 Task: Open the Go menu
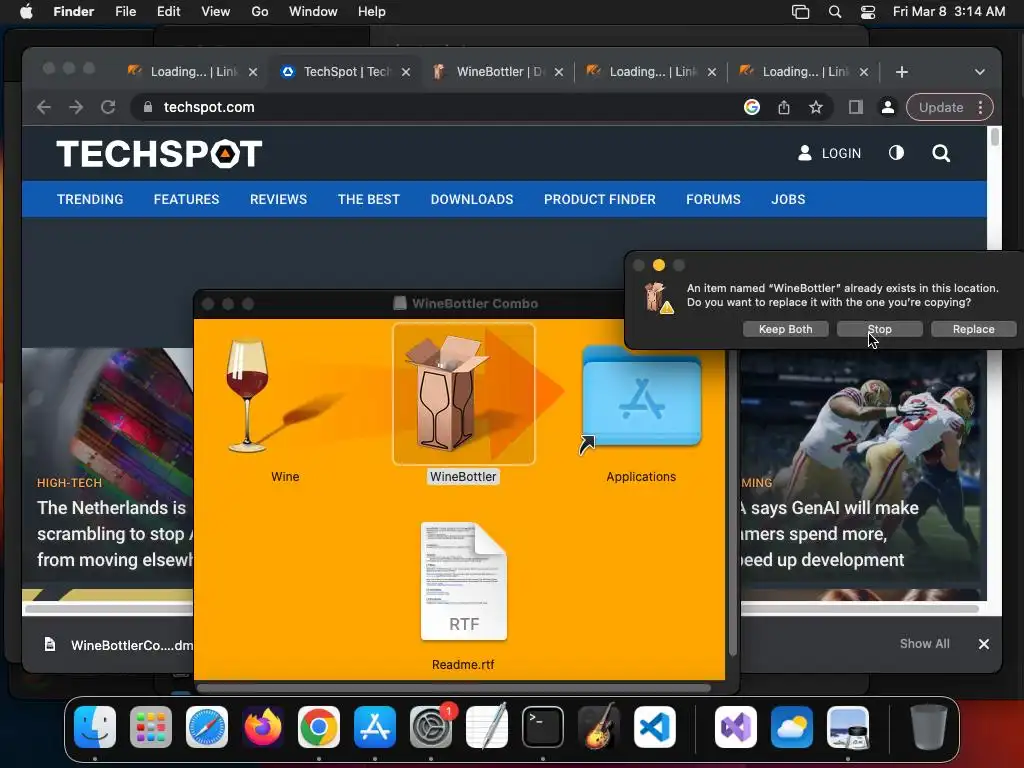(260, 12)
